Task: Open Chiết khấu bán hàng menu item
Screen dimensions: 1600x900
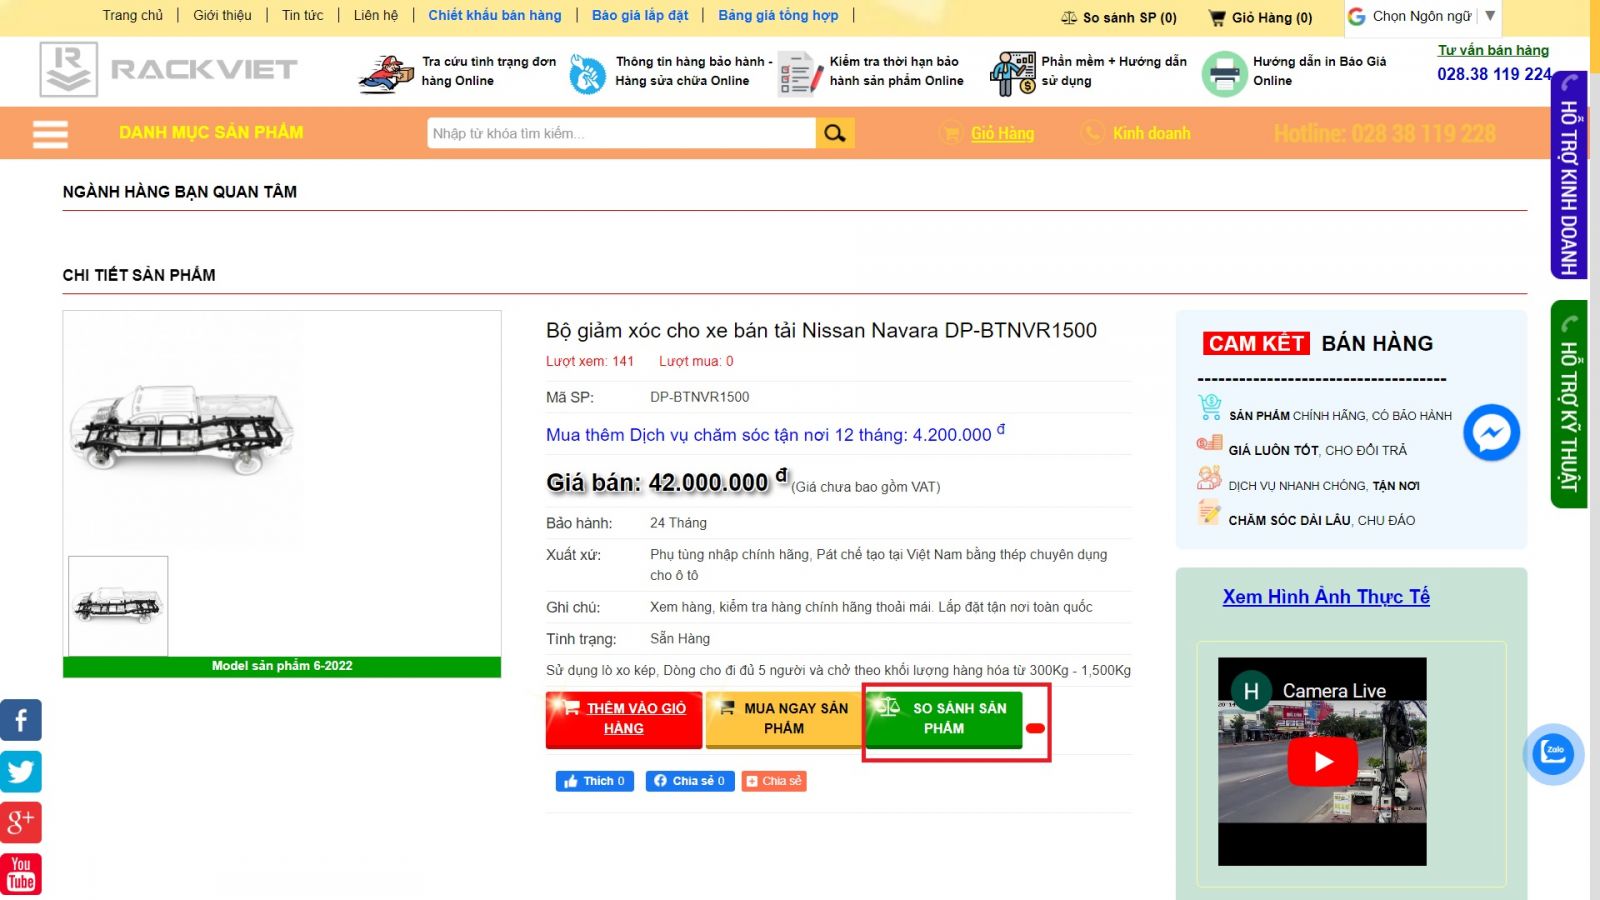Action: 495,15
